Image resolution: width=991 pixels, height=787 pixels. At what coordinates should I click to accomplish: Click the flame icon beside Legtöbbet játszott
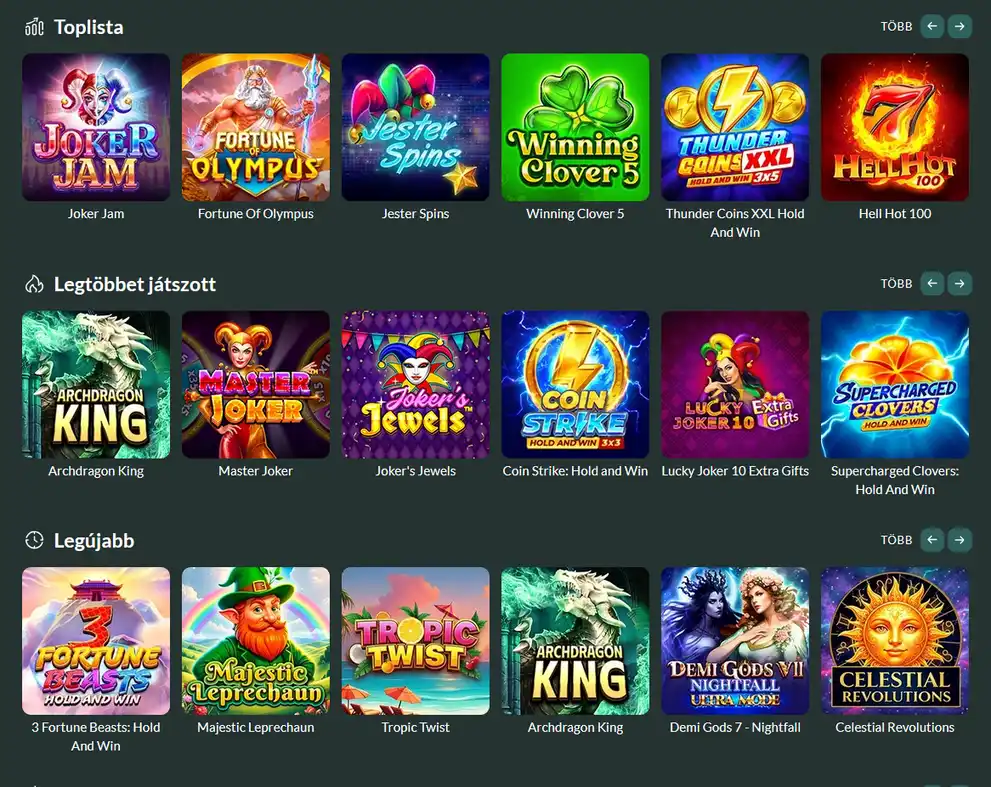tap(34, 284)
